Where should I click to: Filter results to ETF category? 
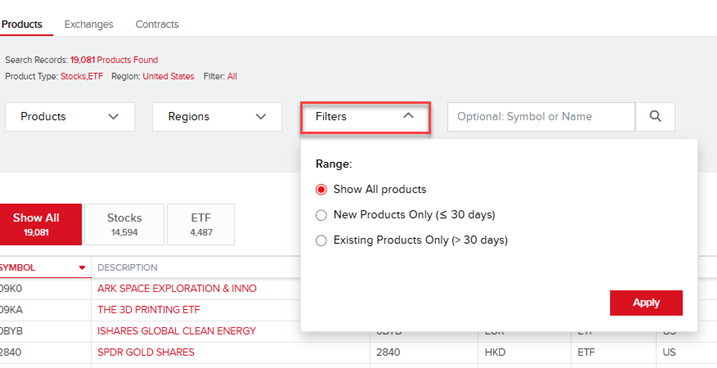pos(201,224)
